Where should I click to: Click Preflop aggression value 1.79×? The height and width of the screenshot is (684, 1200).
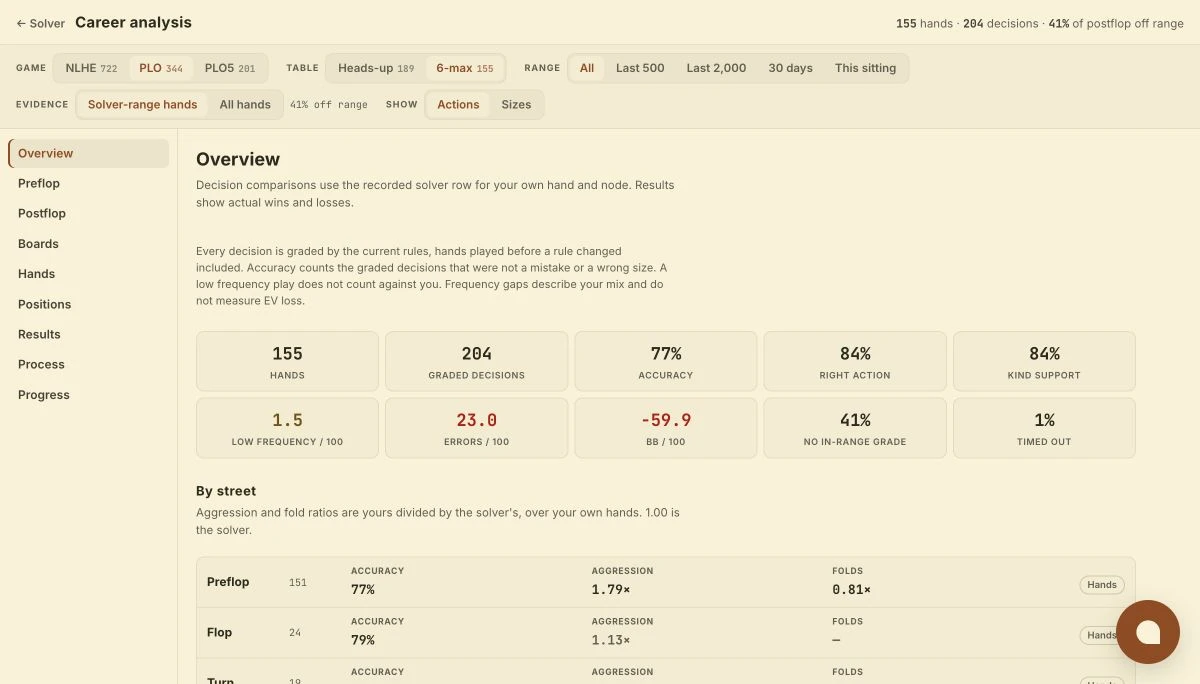click(x=610, y=590)
